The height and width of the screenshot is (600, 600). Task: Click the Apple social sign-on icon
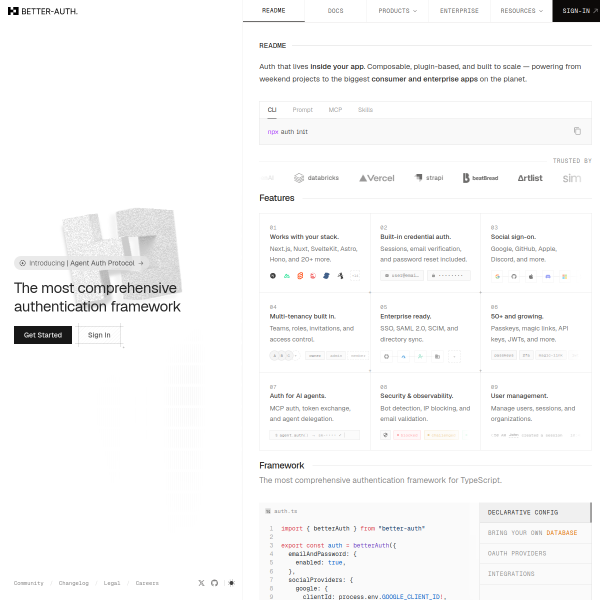(x=531, y=276)
